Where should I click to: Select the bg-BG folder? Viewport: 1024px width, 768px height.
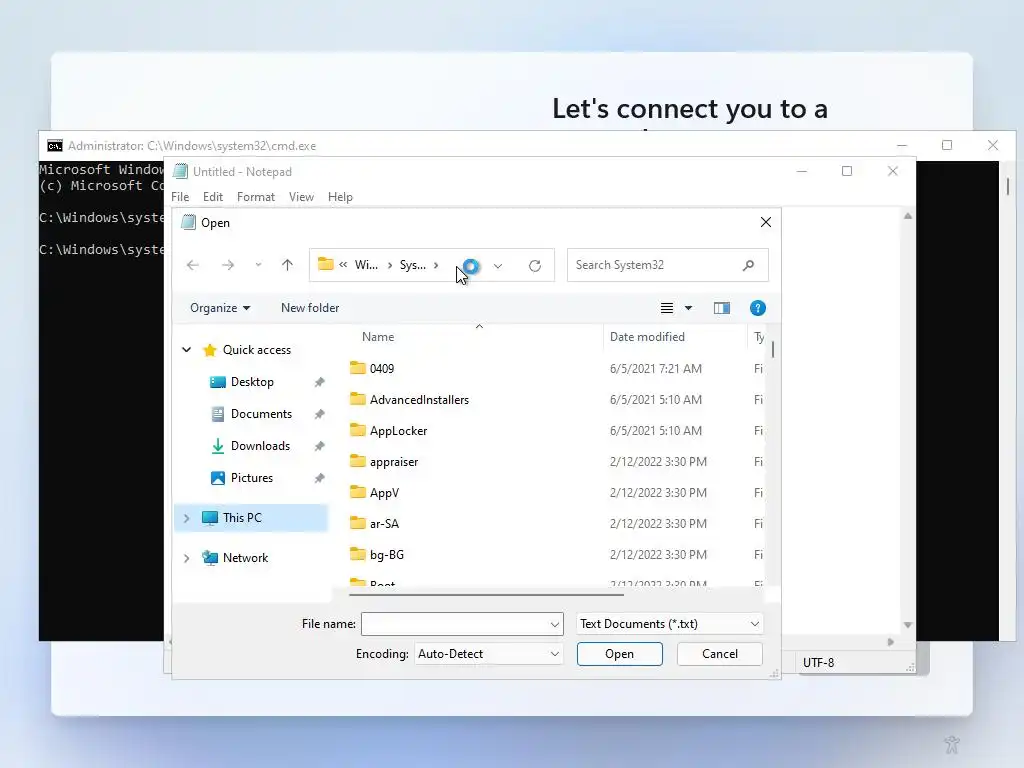coord(387,555)
